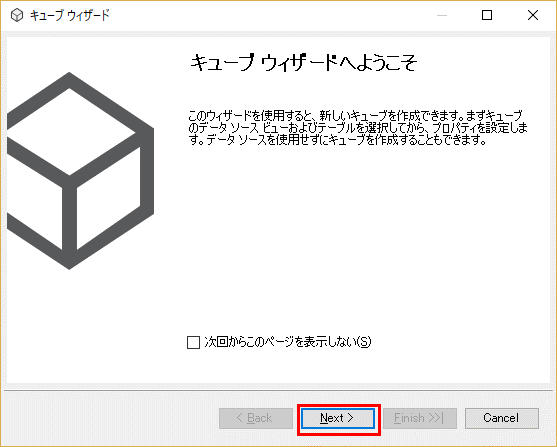Click the cube icon in the title bar
557x447 pixels.
pos(17,15)
